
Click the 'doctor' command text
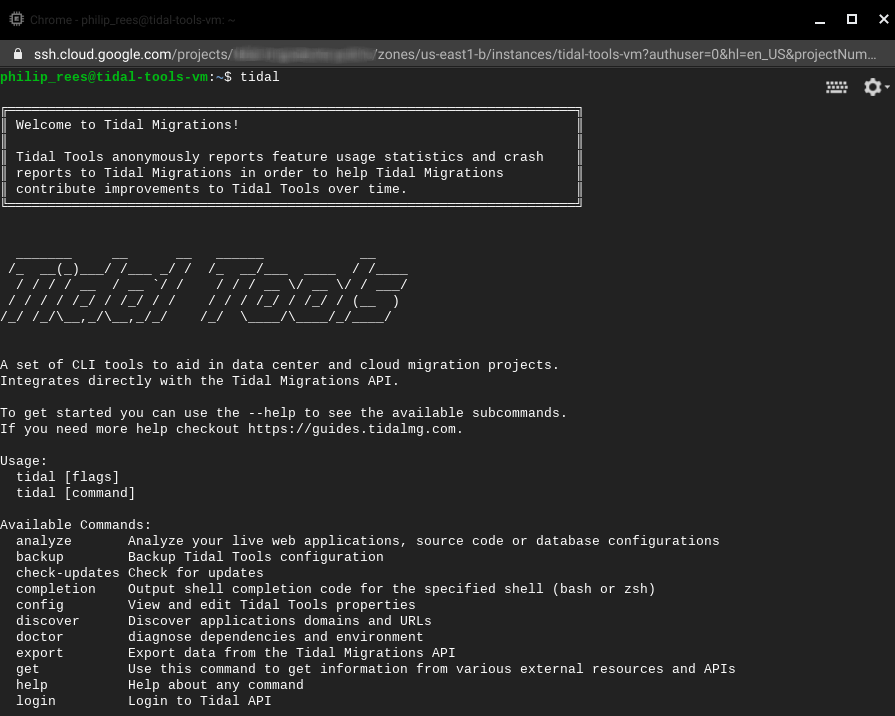[x=39, y=637]
